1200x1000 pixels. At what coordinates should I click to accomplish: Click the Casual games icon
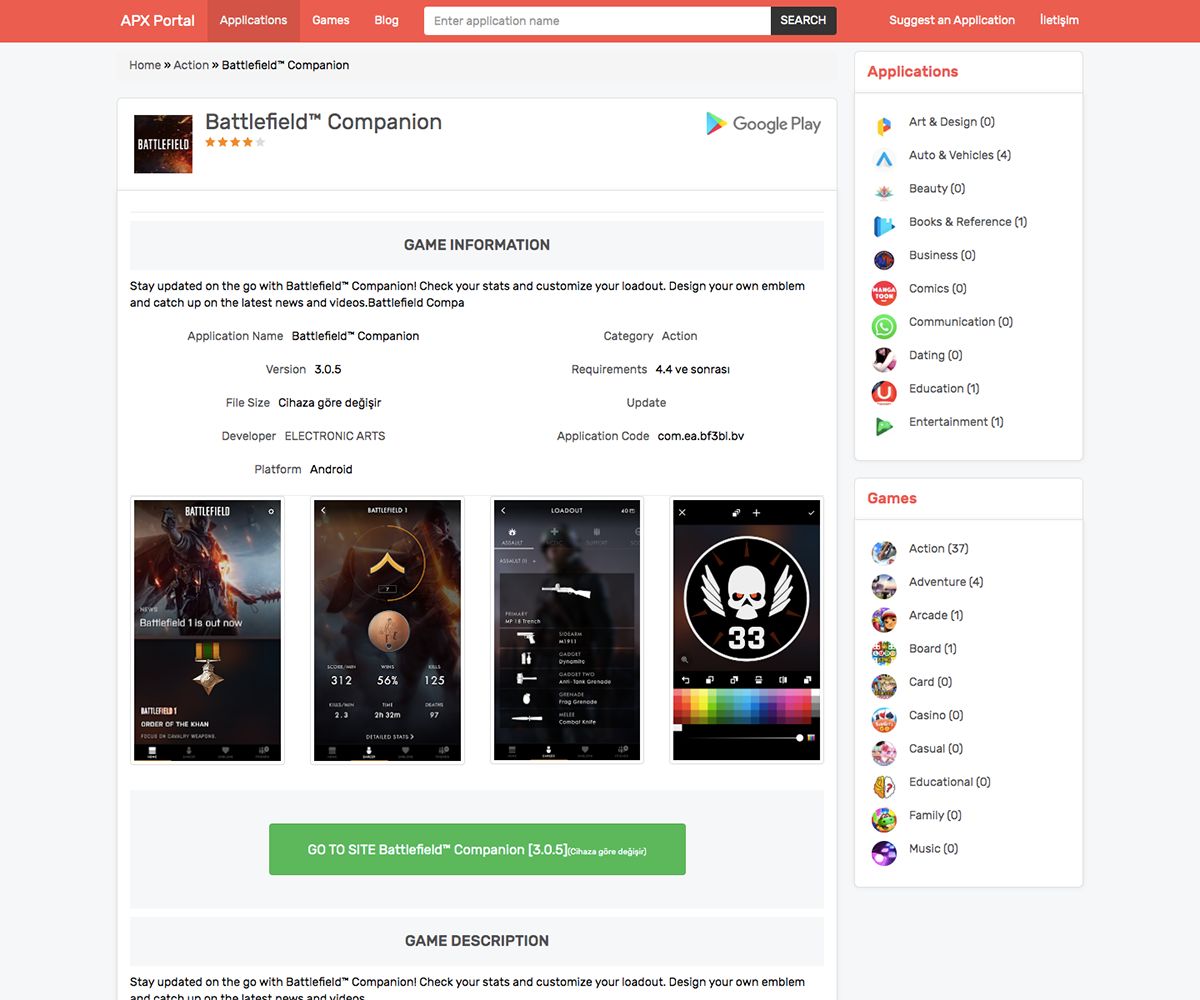click(884, 753)
